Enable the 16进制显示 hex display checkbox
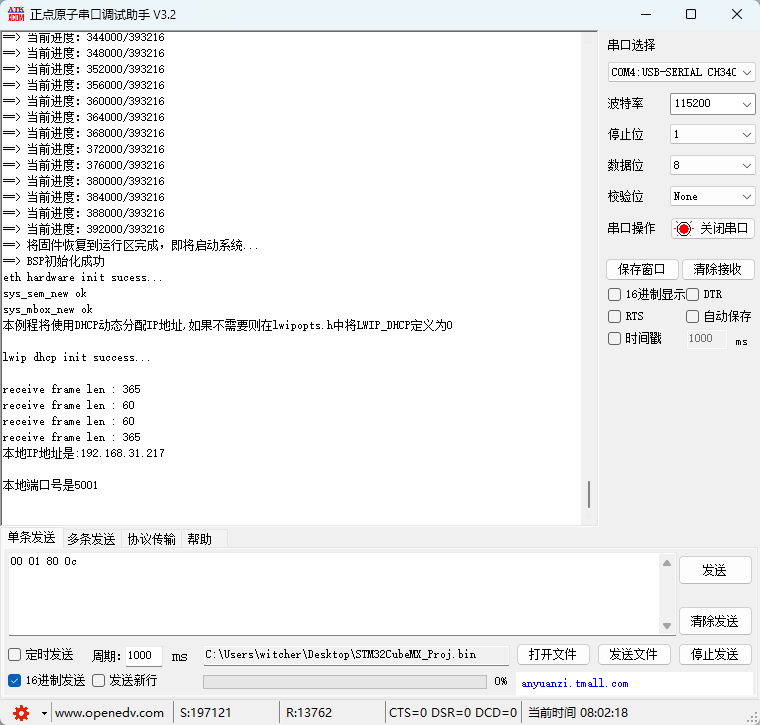Image resolution: width=760 pixels, height=725 pixels. tap(614, 294)
